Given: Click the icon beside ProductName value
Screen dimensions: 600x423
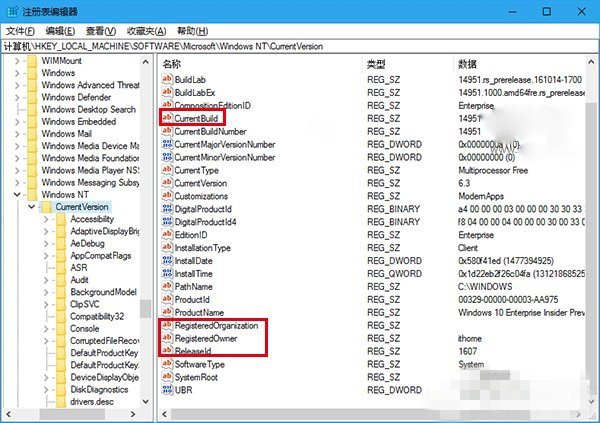Looking at the screenshot, I should pos(166,313).
